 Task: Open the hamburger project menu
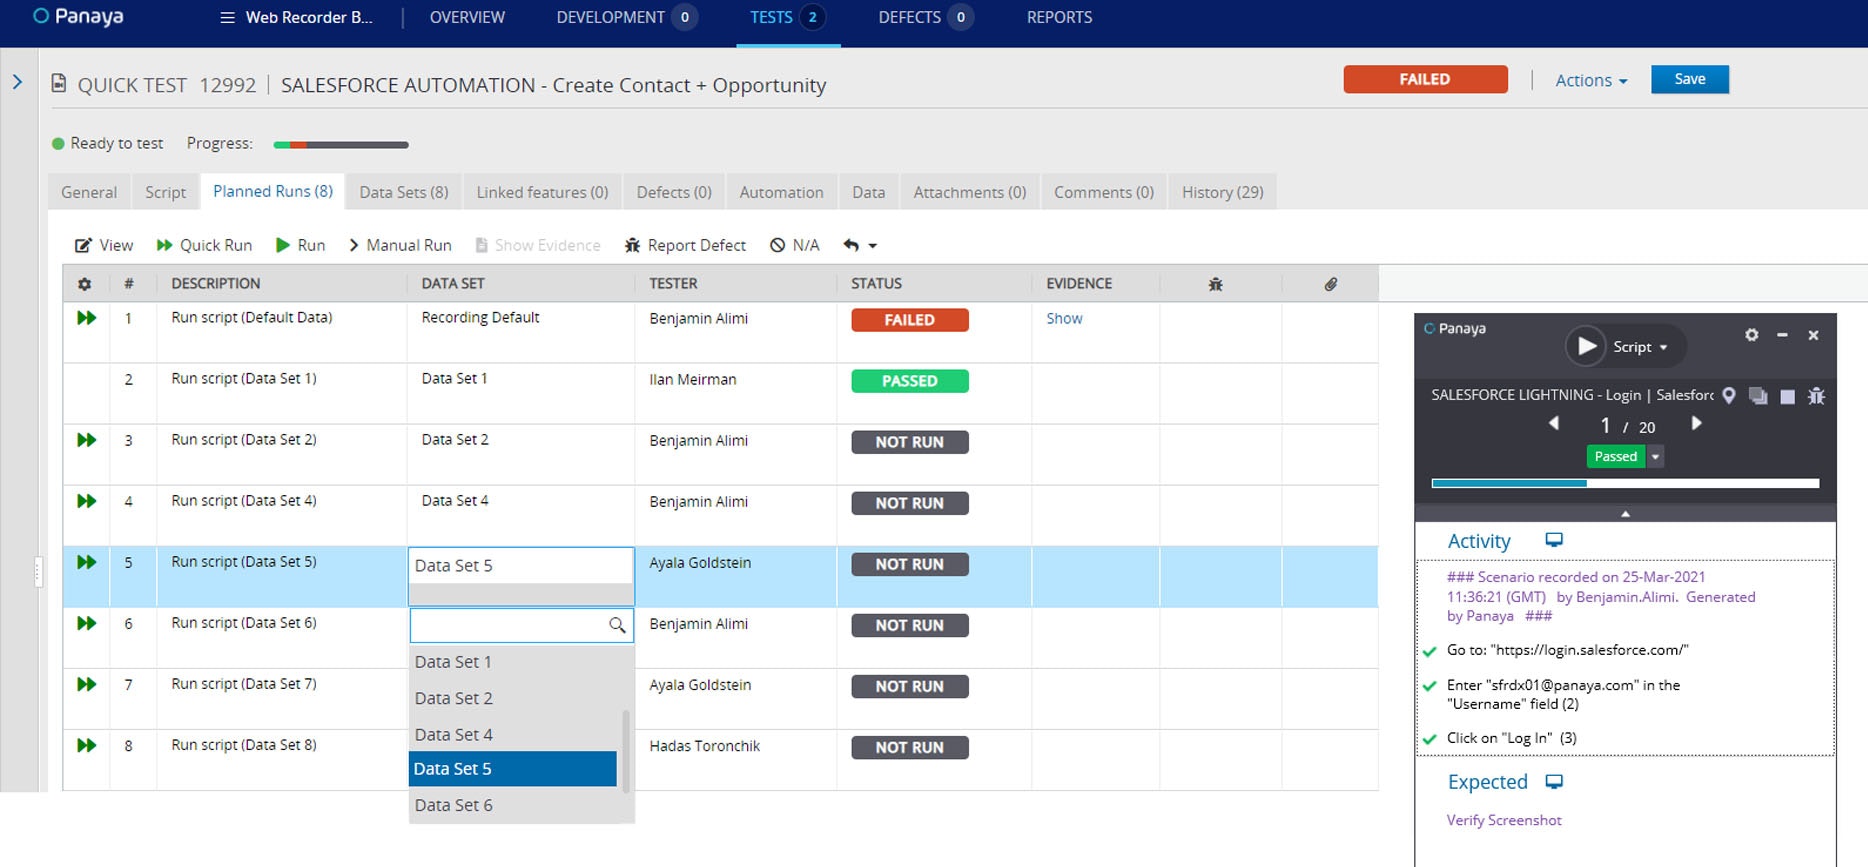227,17
